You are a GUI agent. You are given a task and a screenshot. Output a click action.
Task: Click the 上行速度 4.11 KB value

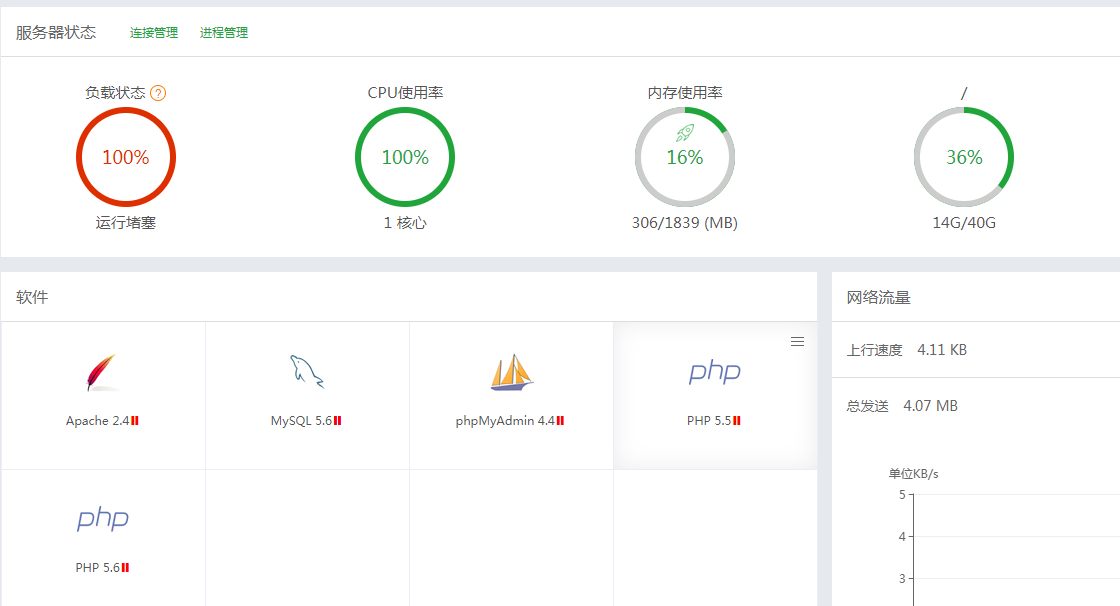942,350
